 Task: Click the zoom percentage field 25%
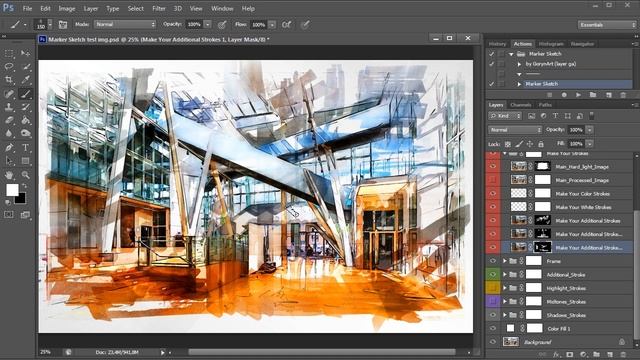coord(45,352)
